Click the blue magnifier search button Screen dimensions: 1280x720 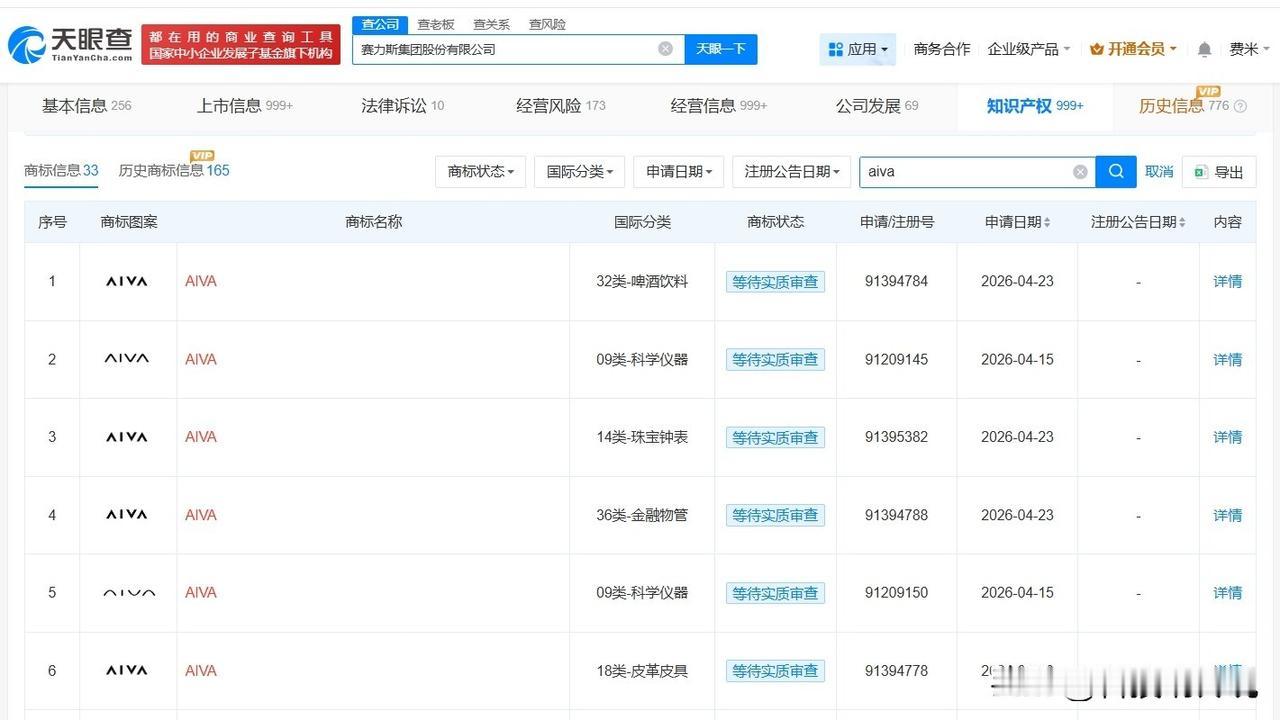pyautogui.click(x=1116, y=172)
